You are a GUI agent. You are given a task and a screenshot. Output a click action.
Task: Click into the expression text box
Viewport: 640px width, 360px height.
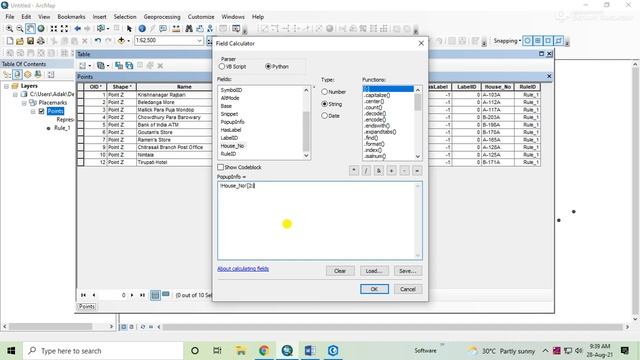coord(320,220)
